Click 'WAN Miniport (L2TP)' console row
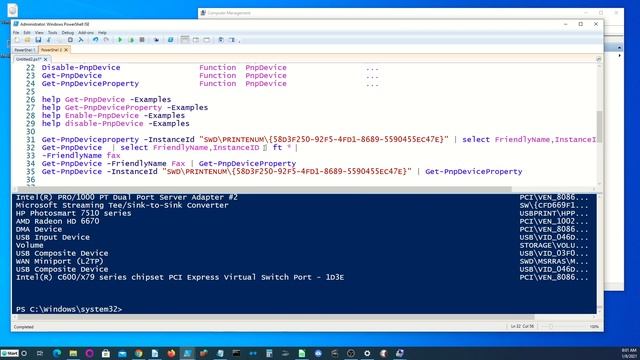 (60, 261)
